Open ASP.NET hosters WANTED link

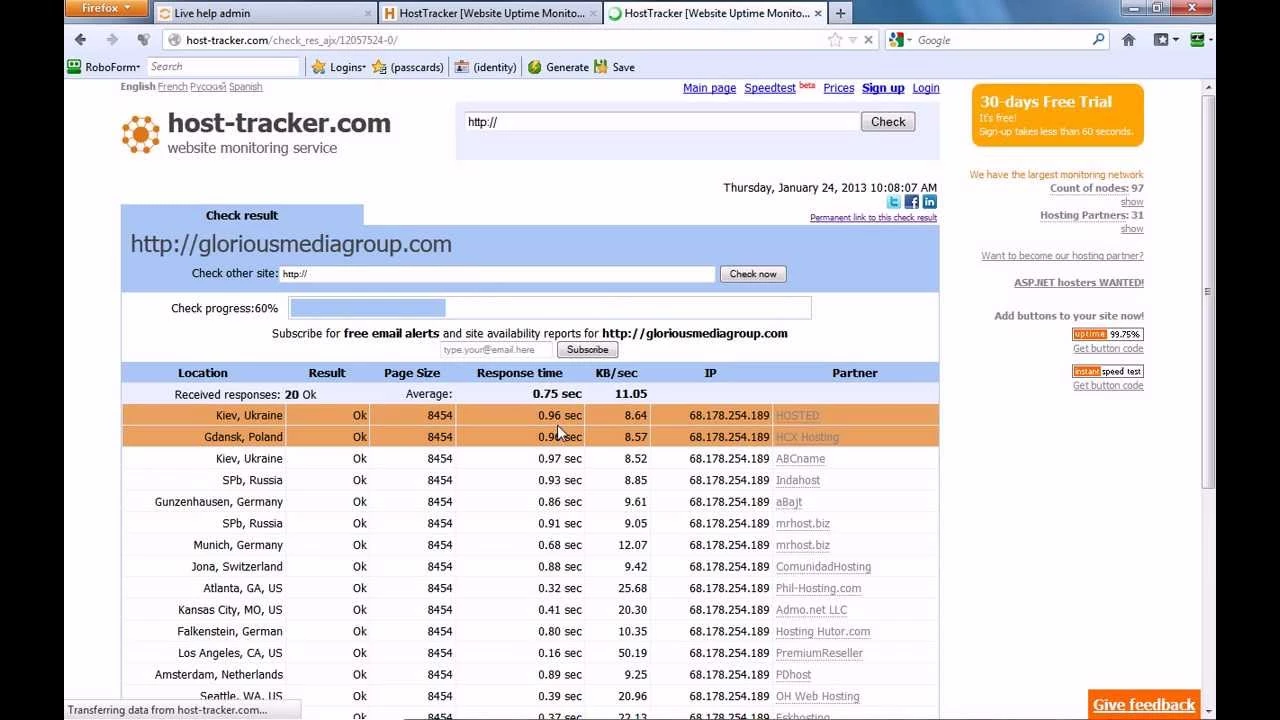(1079, 283)
